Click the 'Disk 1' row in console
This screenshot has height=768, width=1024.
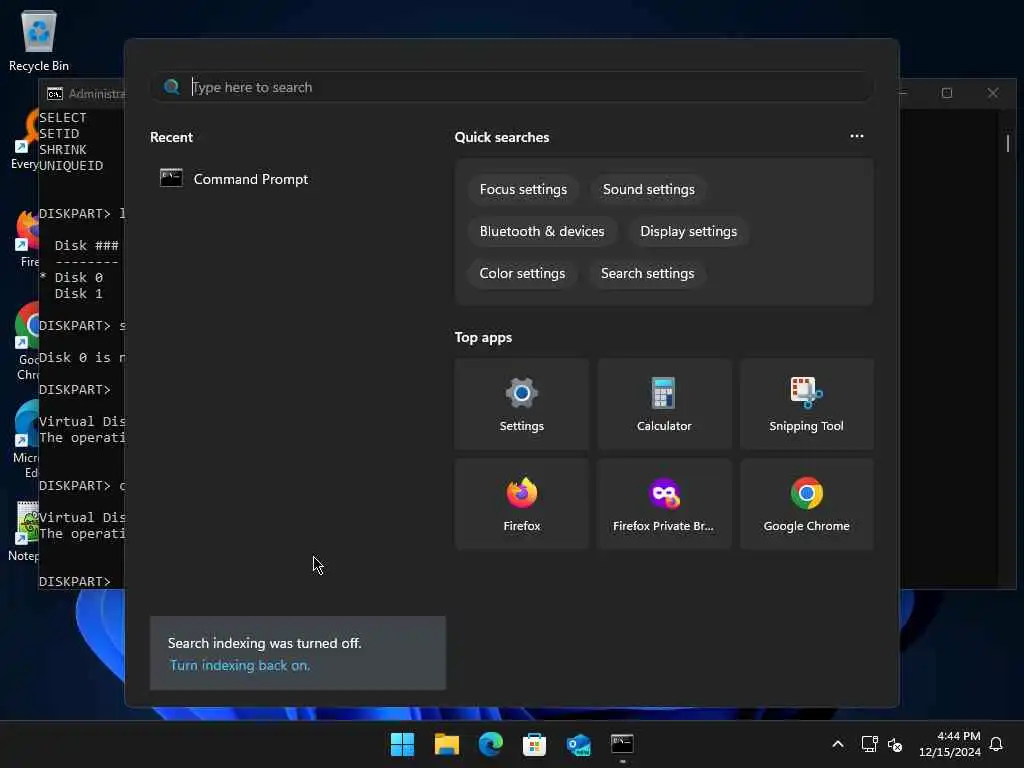click(x=78, y=293)
